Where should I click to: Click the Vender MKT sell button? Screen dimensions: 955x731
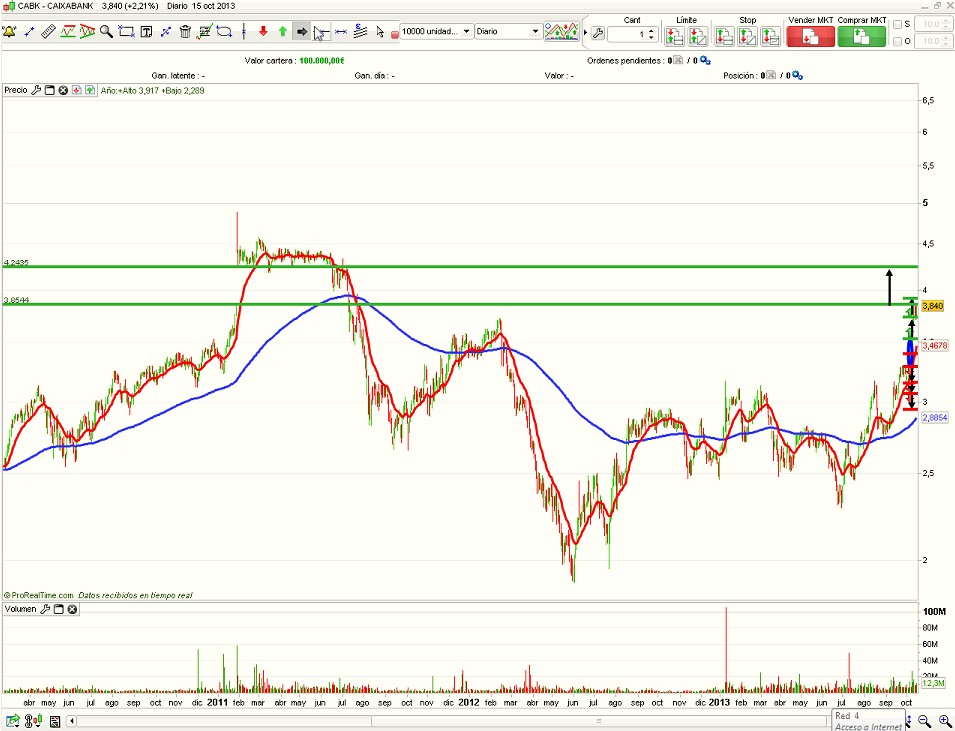(x=810, y=37)
